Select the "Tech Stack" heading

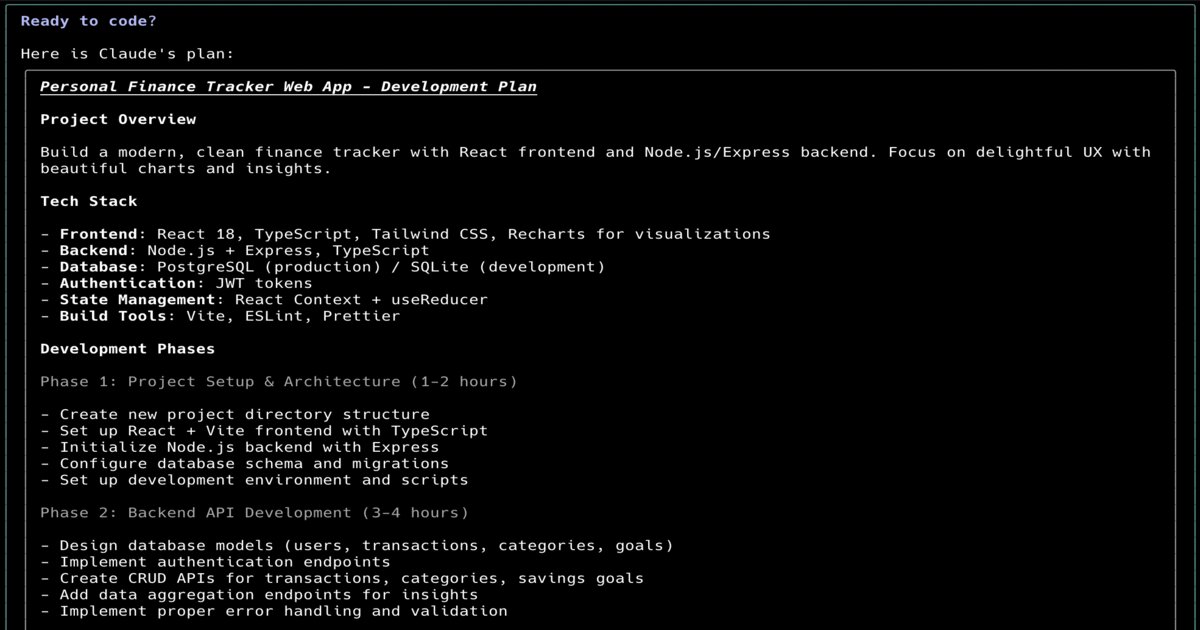click(x=89, y=201)
